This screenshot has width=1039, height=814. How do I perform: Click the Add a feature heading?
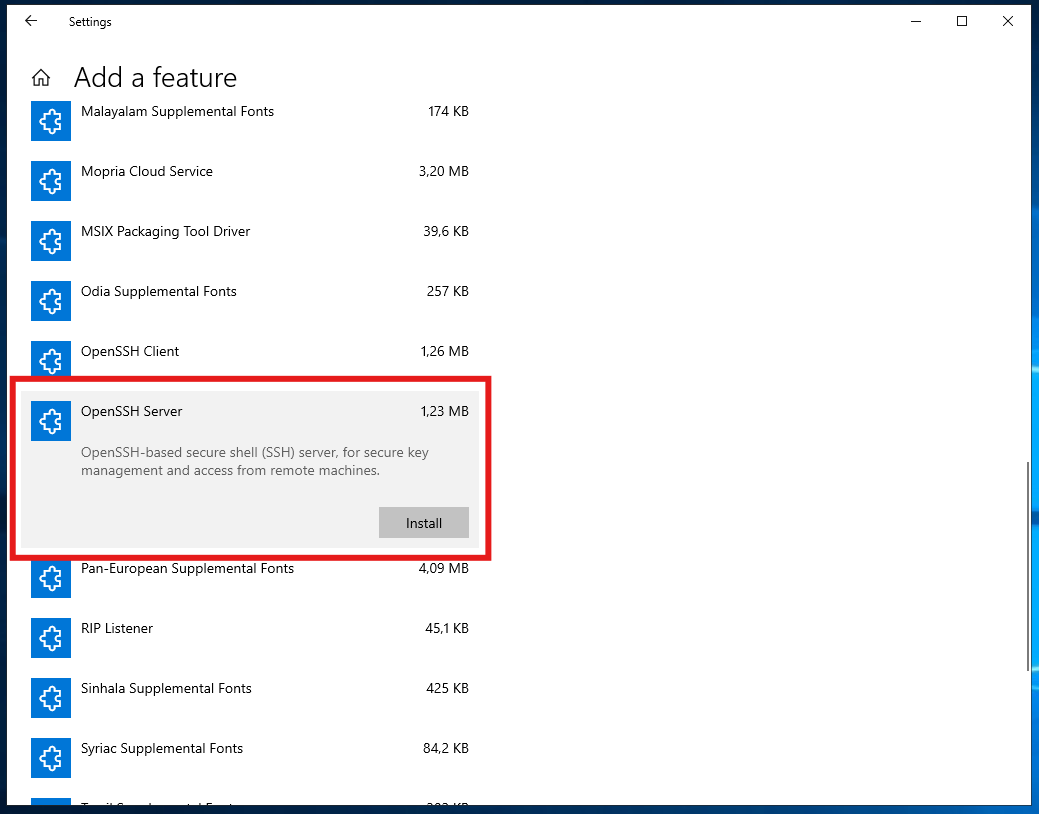point(155,77)
